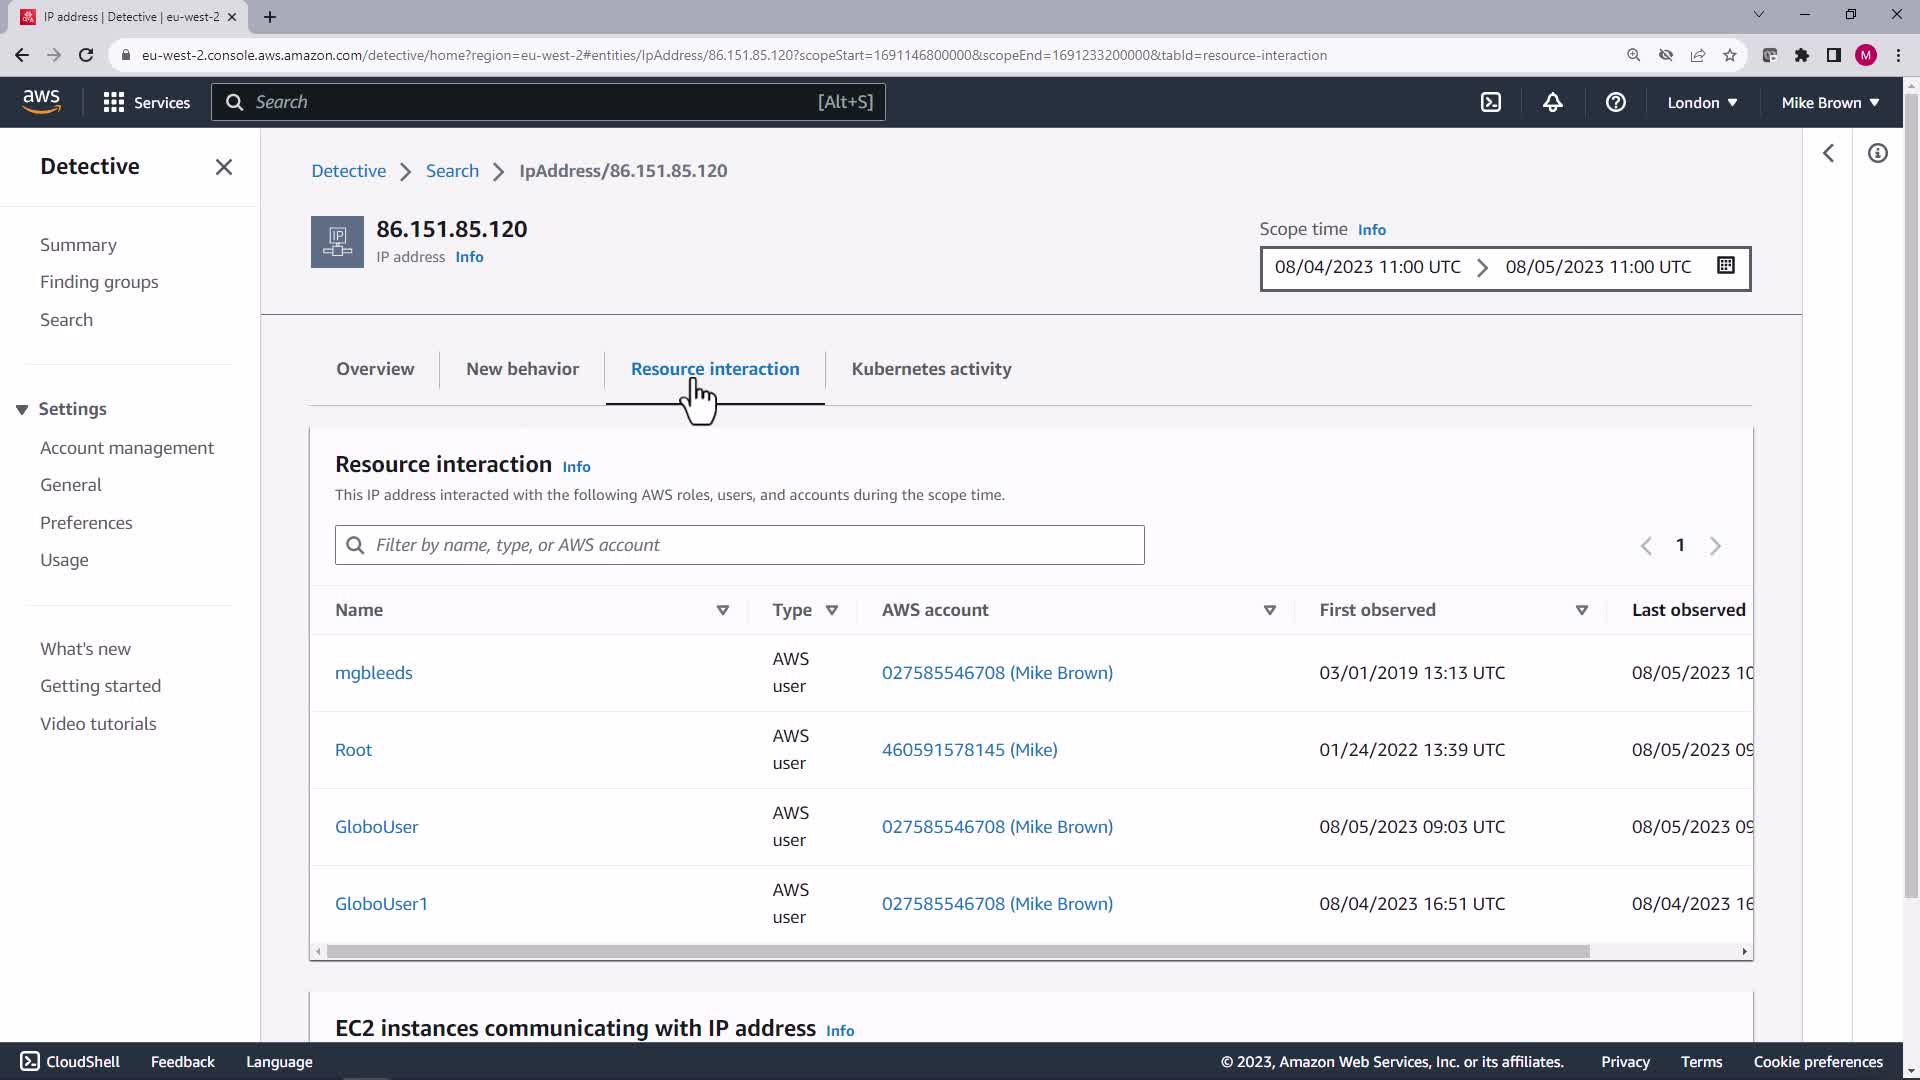Collapse the right help panel arrow
This screenshot has width=1920, height=1080.
(x=1829, y=153)
